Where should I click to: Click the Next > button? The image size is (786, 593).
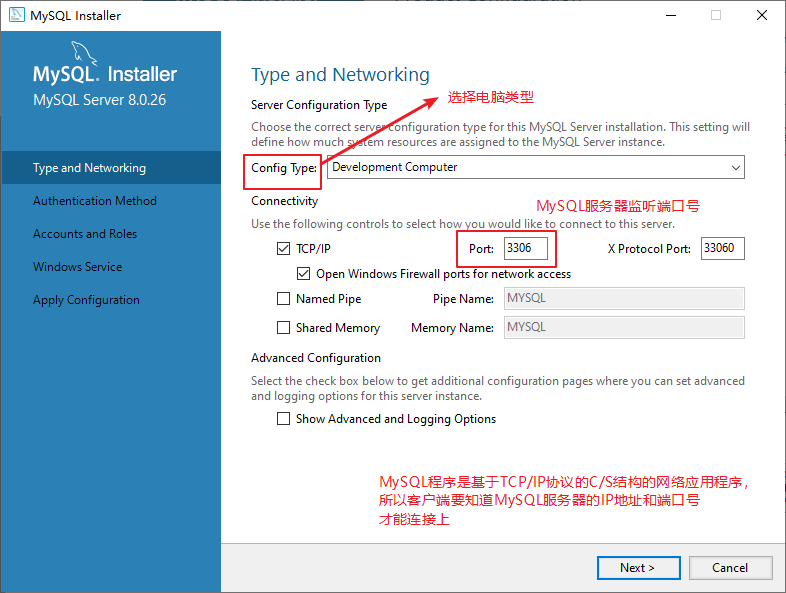(639, 568)
